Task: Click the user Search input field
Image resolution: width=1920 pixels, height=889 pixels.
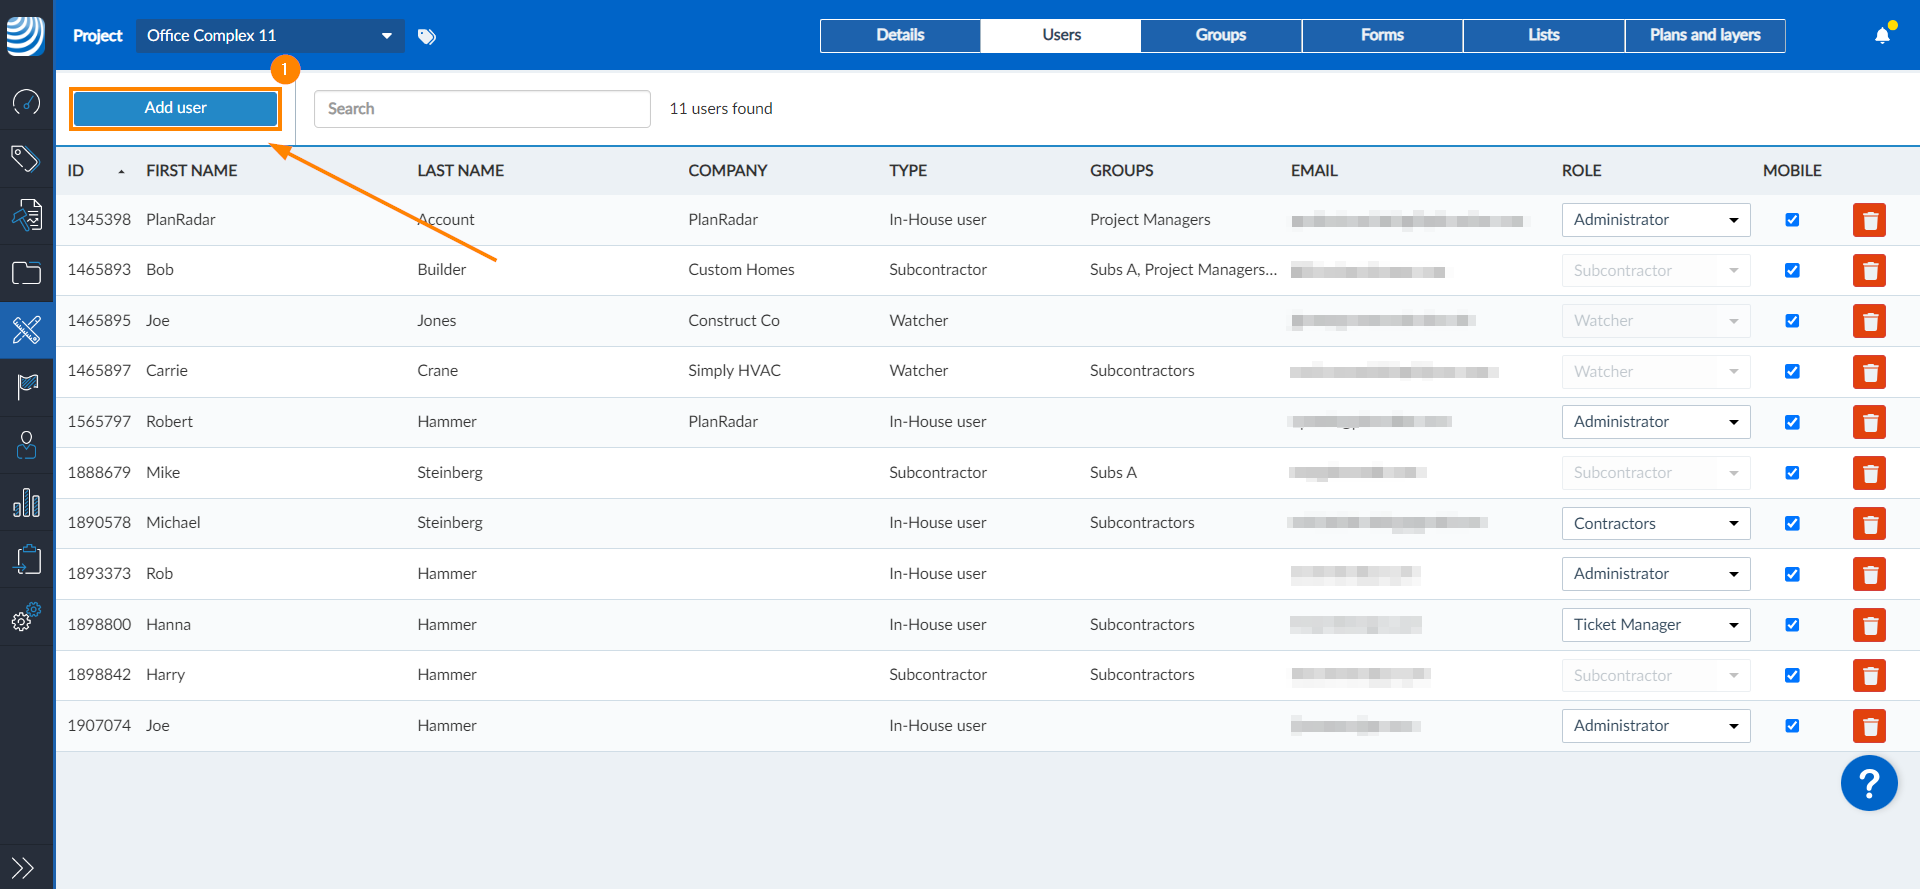Action: [482, 109]
